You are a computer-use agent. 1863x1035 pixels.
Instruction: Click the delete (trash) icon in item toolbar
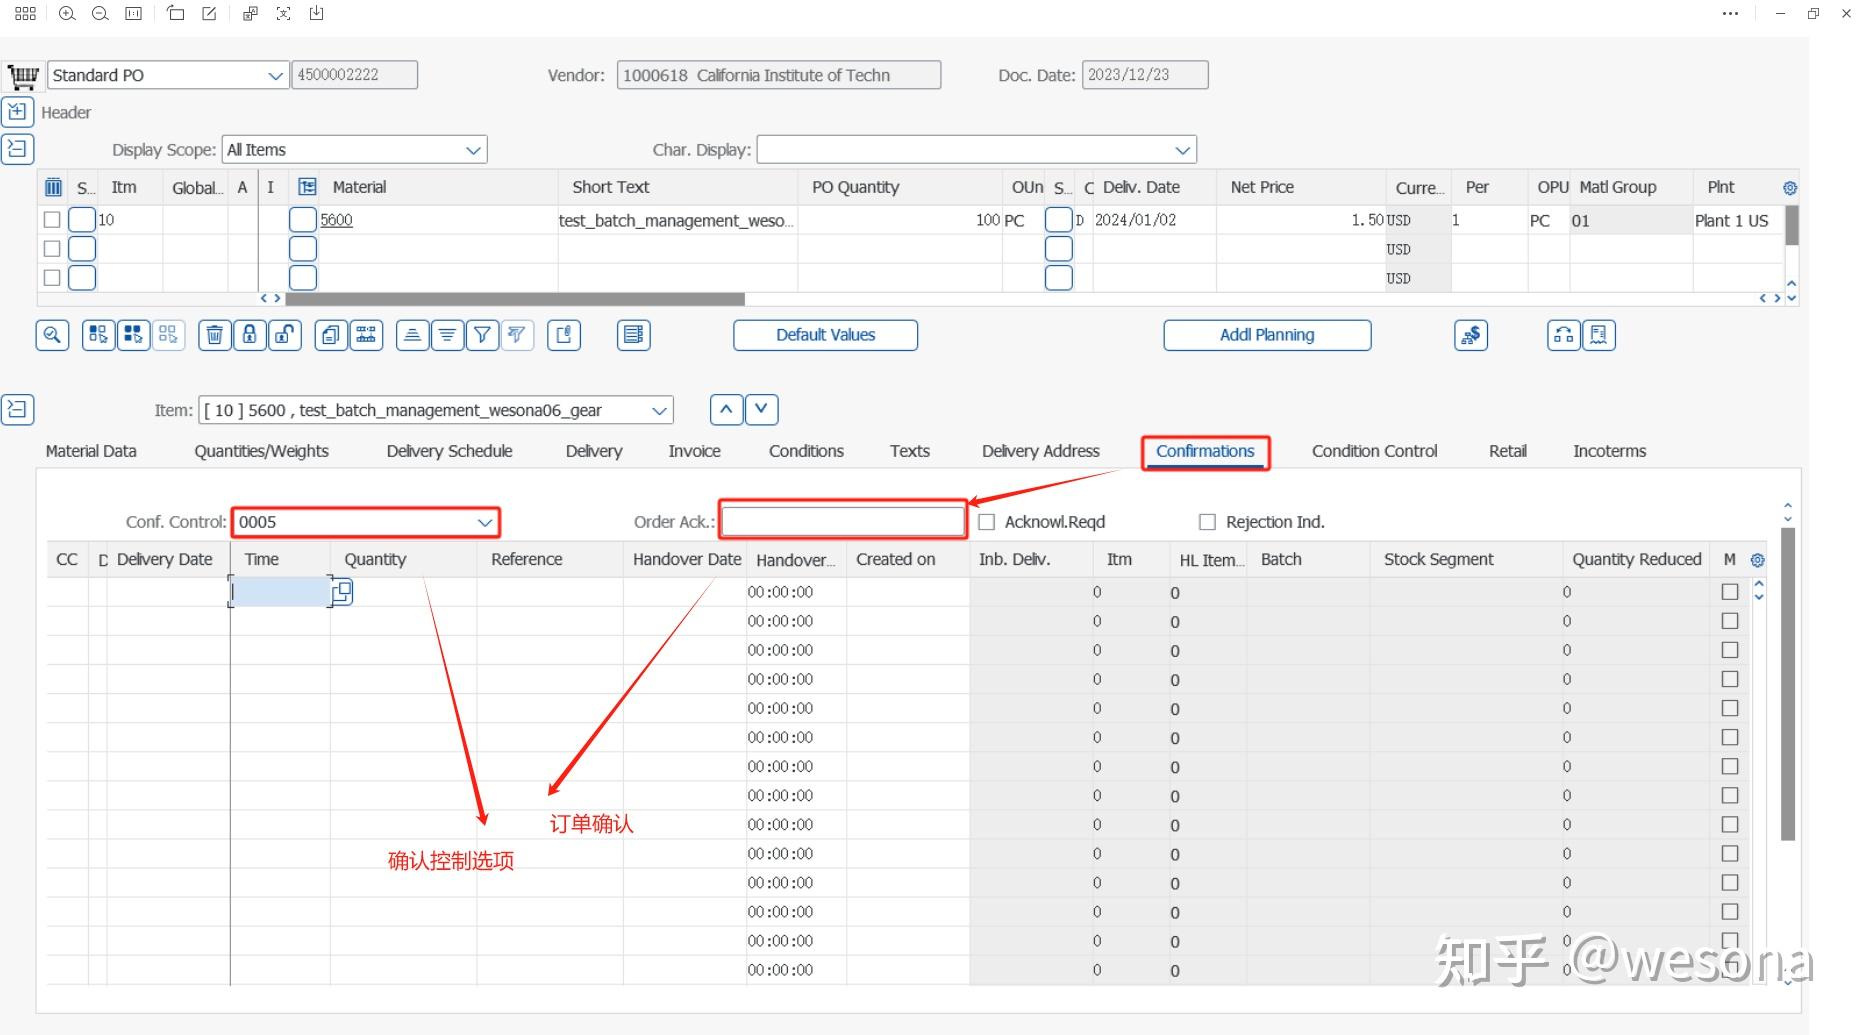pyautogui.click(x=214, y=335)
